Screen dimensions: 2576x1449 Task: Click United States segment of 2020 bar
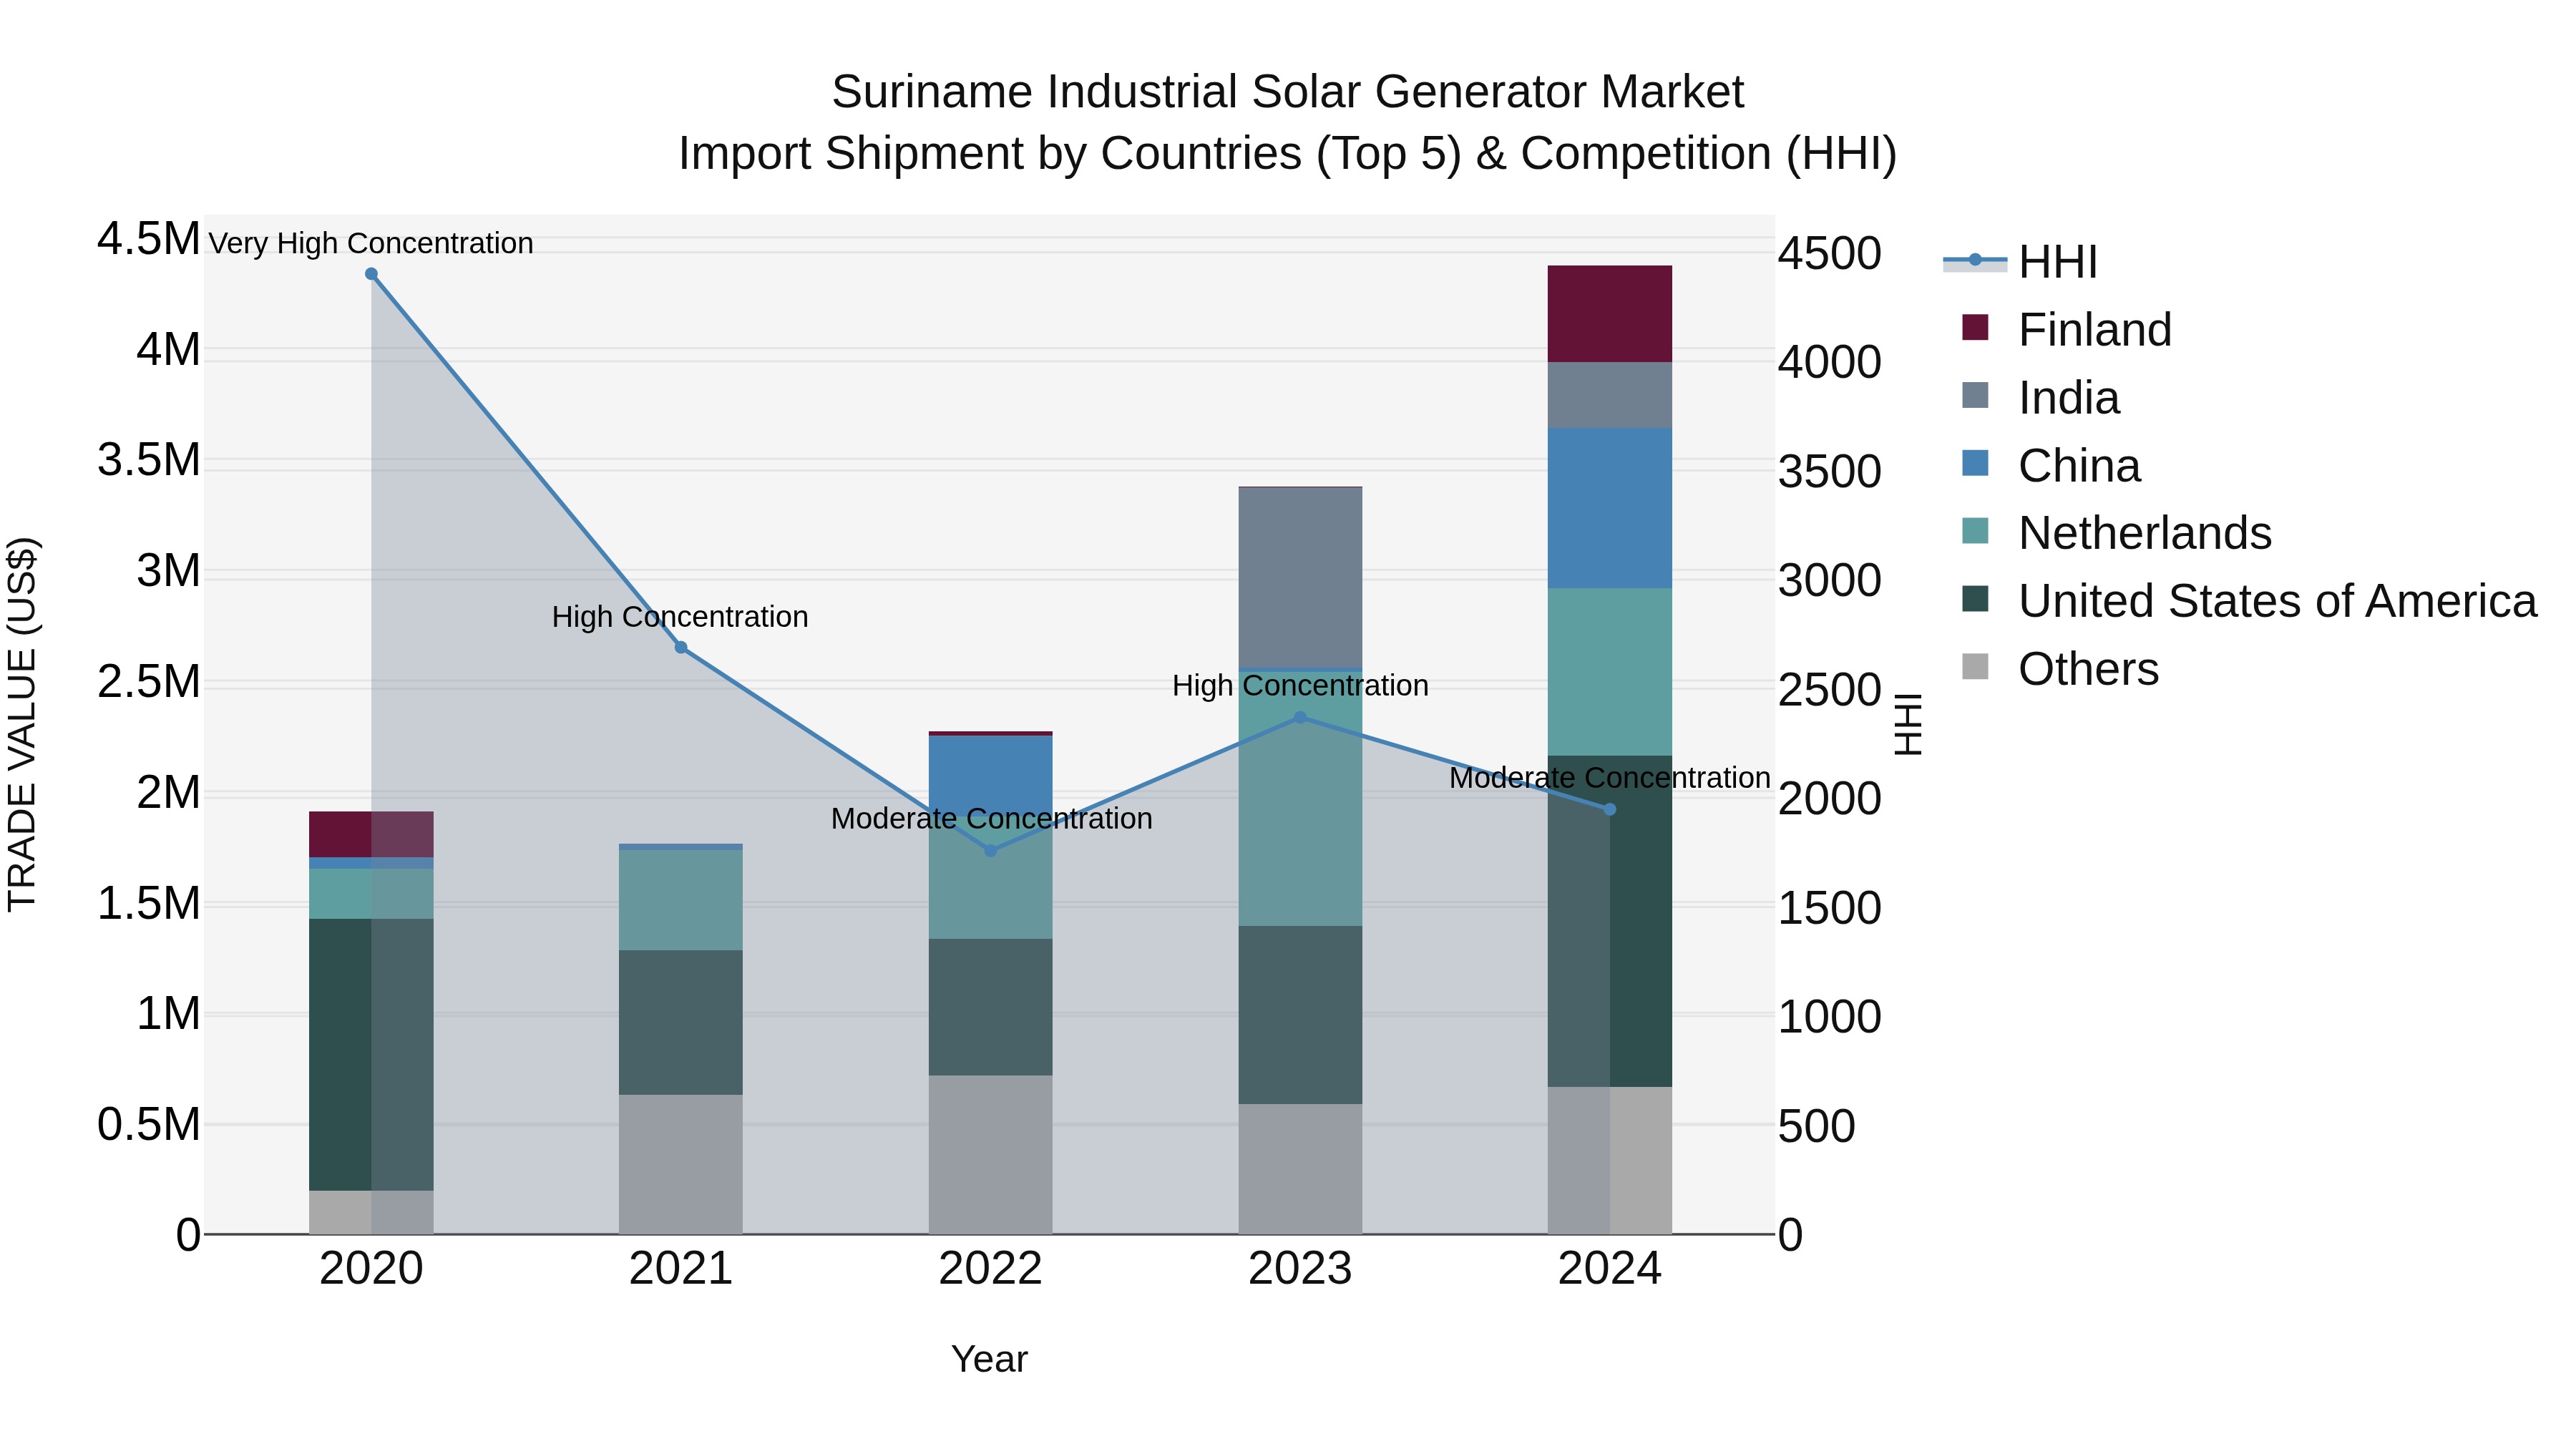(x=371, y=1055)
